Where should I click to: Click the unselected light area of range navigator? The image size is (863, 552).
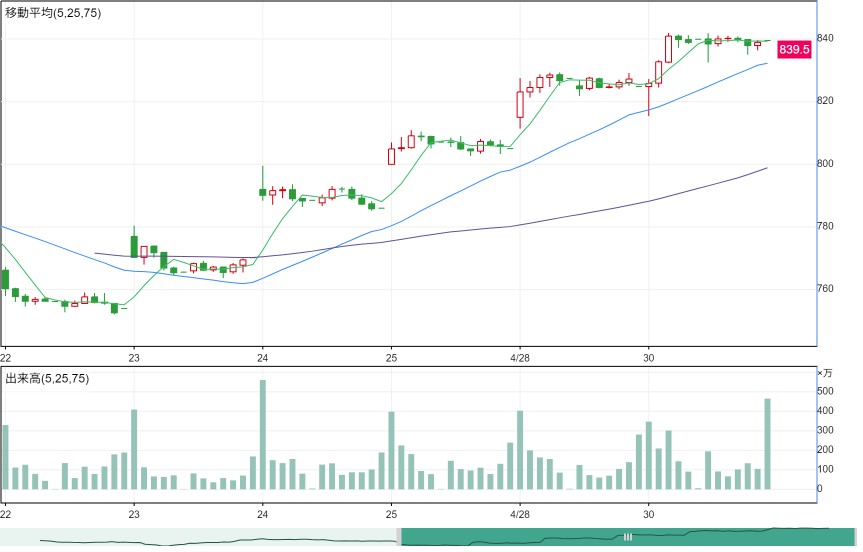tap(198, 537)
